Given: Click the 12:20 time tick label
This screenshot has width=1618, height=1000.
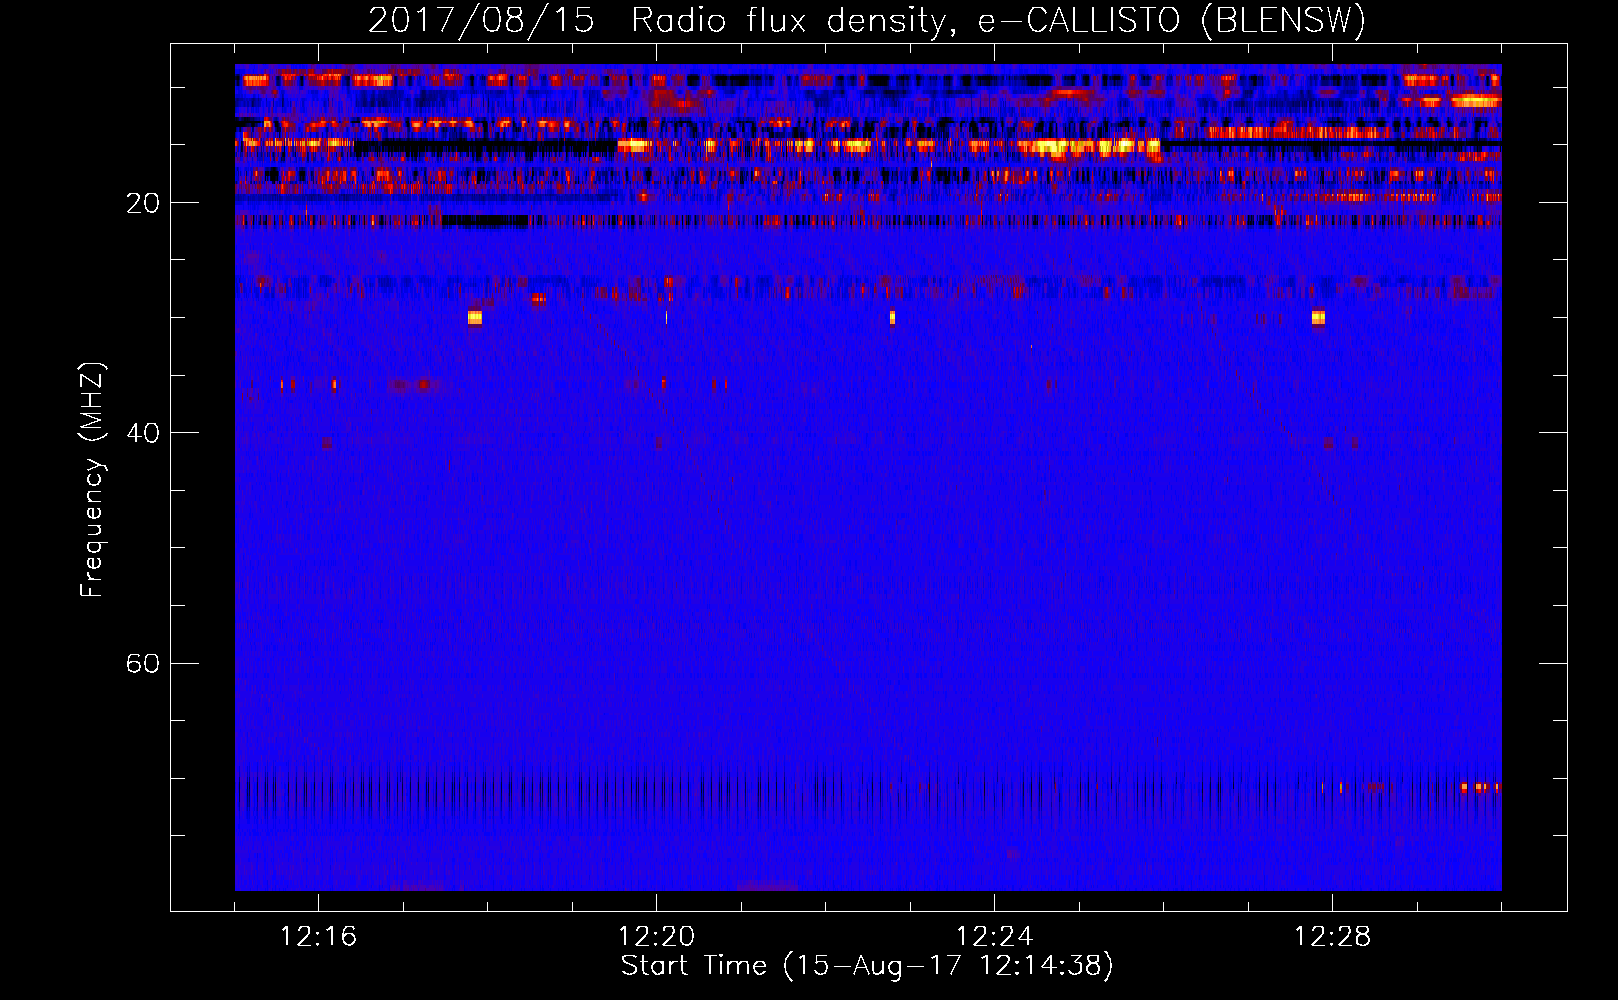Looking at the screenshot, I should click(x=656, y=936).
